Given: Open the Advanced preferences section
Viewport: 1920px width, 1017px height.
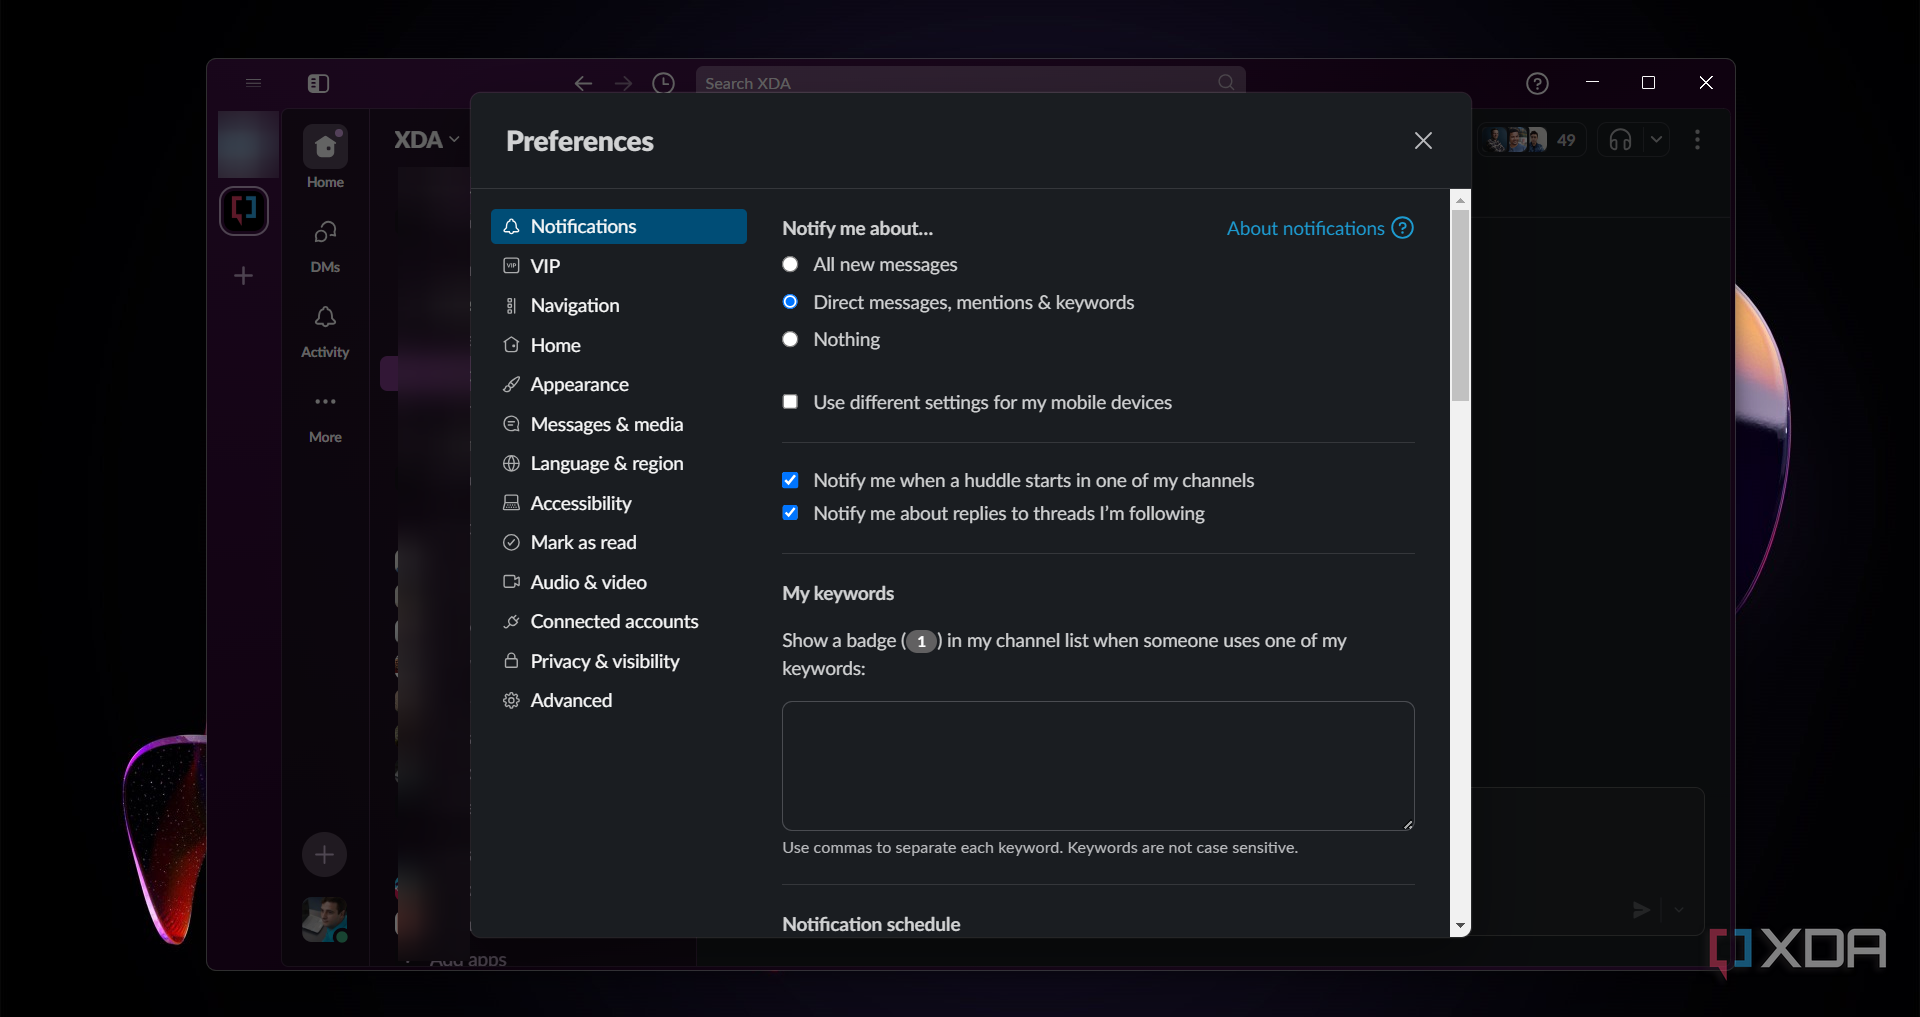Looking at the screenshot, I should click(619, 700).
